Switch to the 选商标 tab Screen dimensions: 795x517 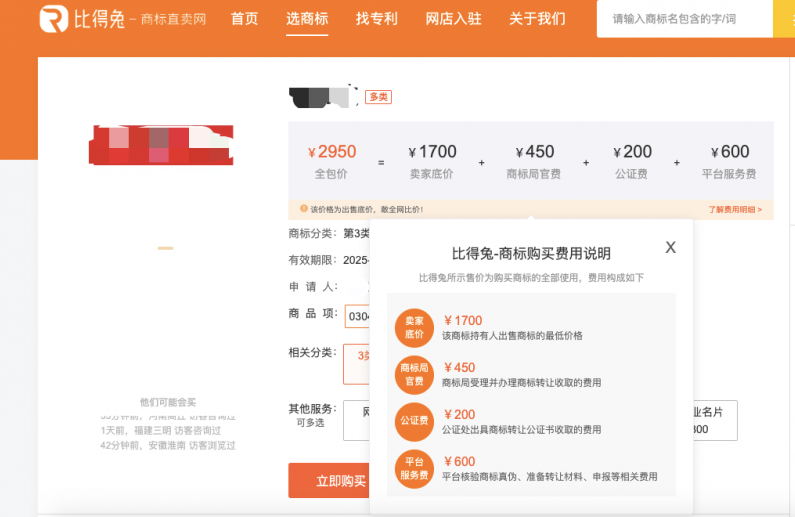(x=307, y=19)
